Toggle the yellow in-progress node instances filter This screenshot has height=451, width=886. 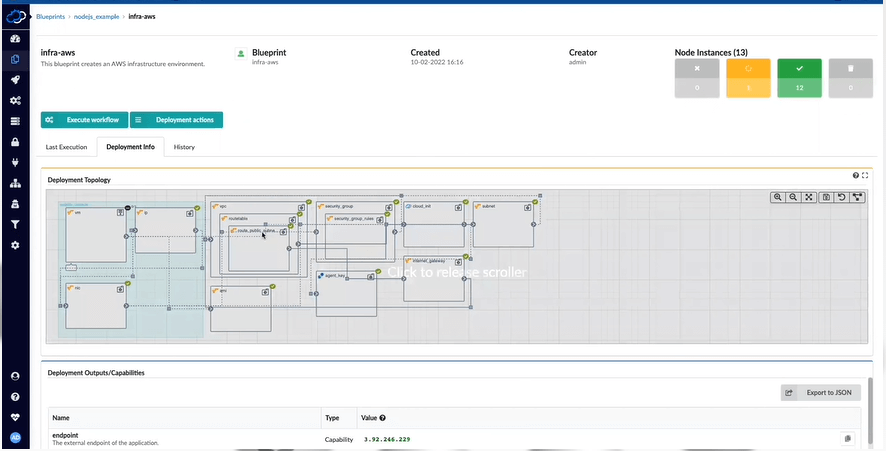pos(748,69)
